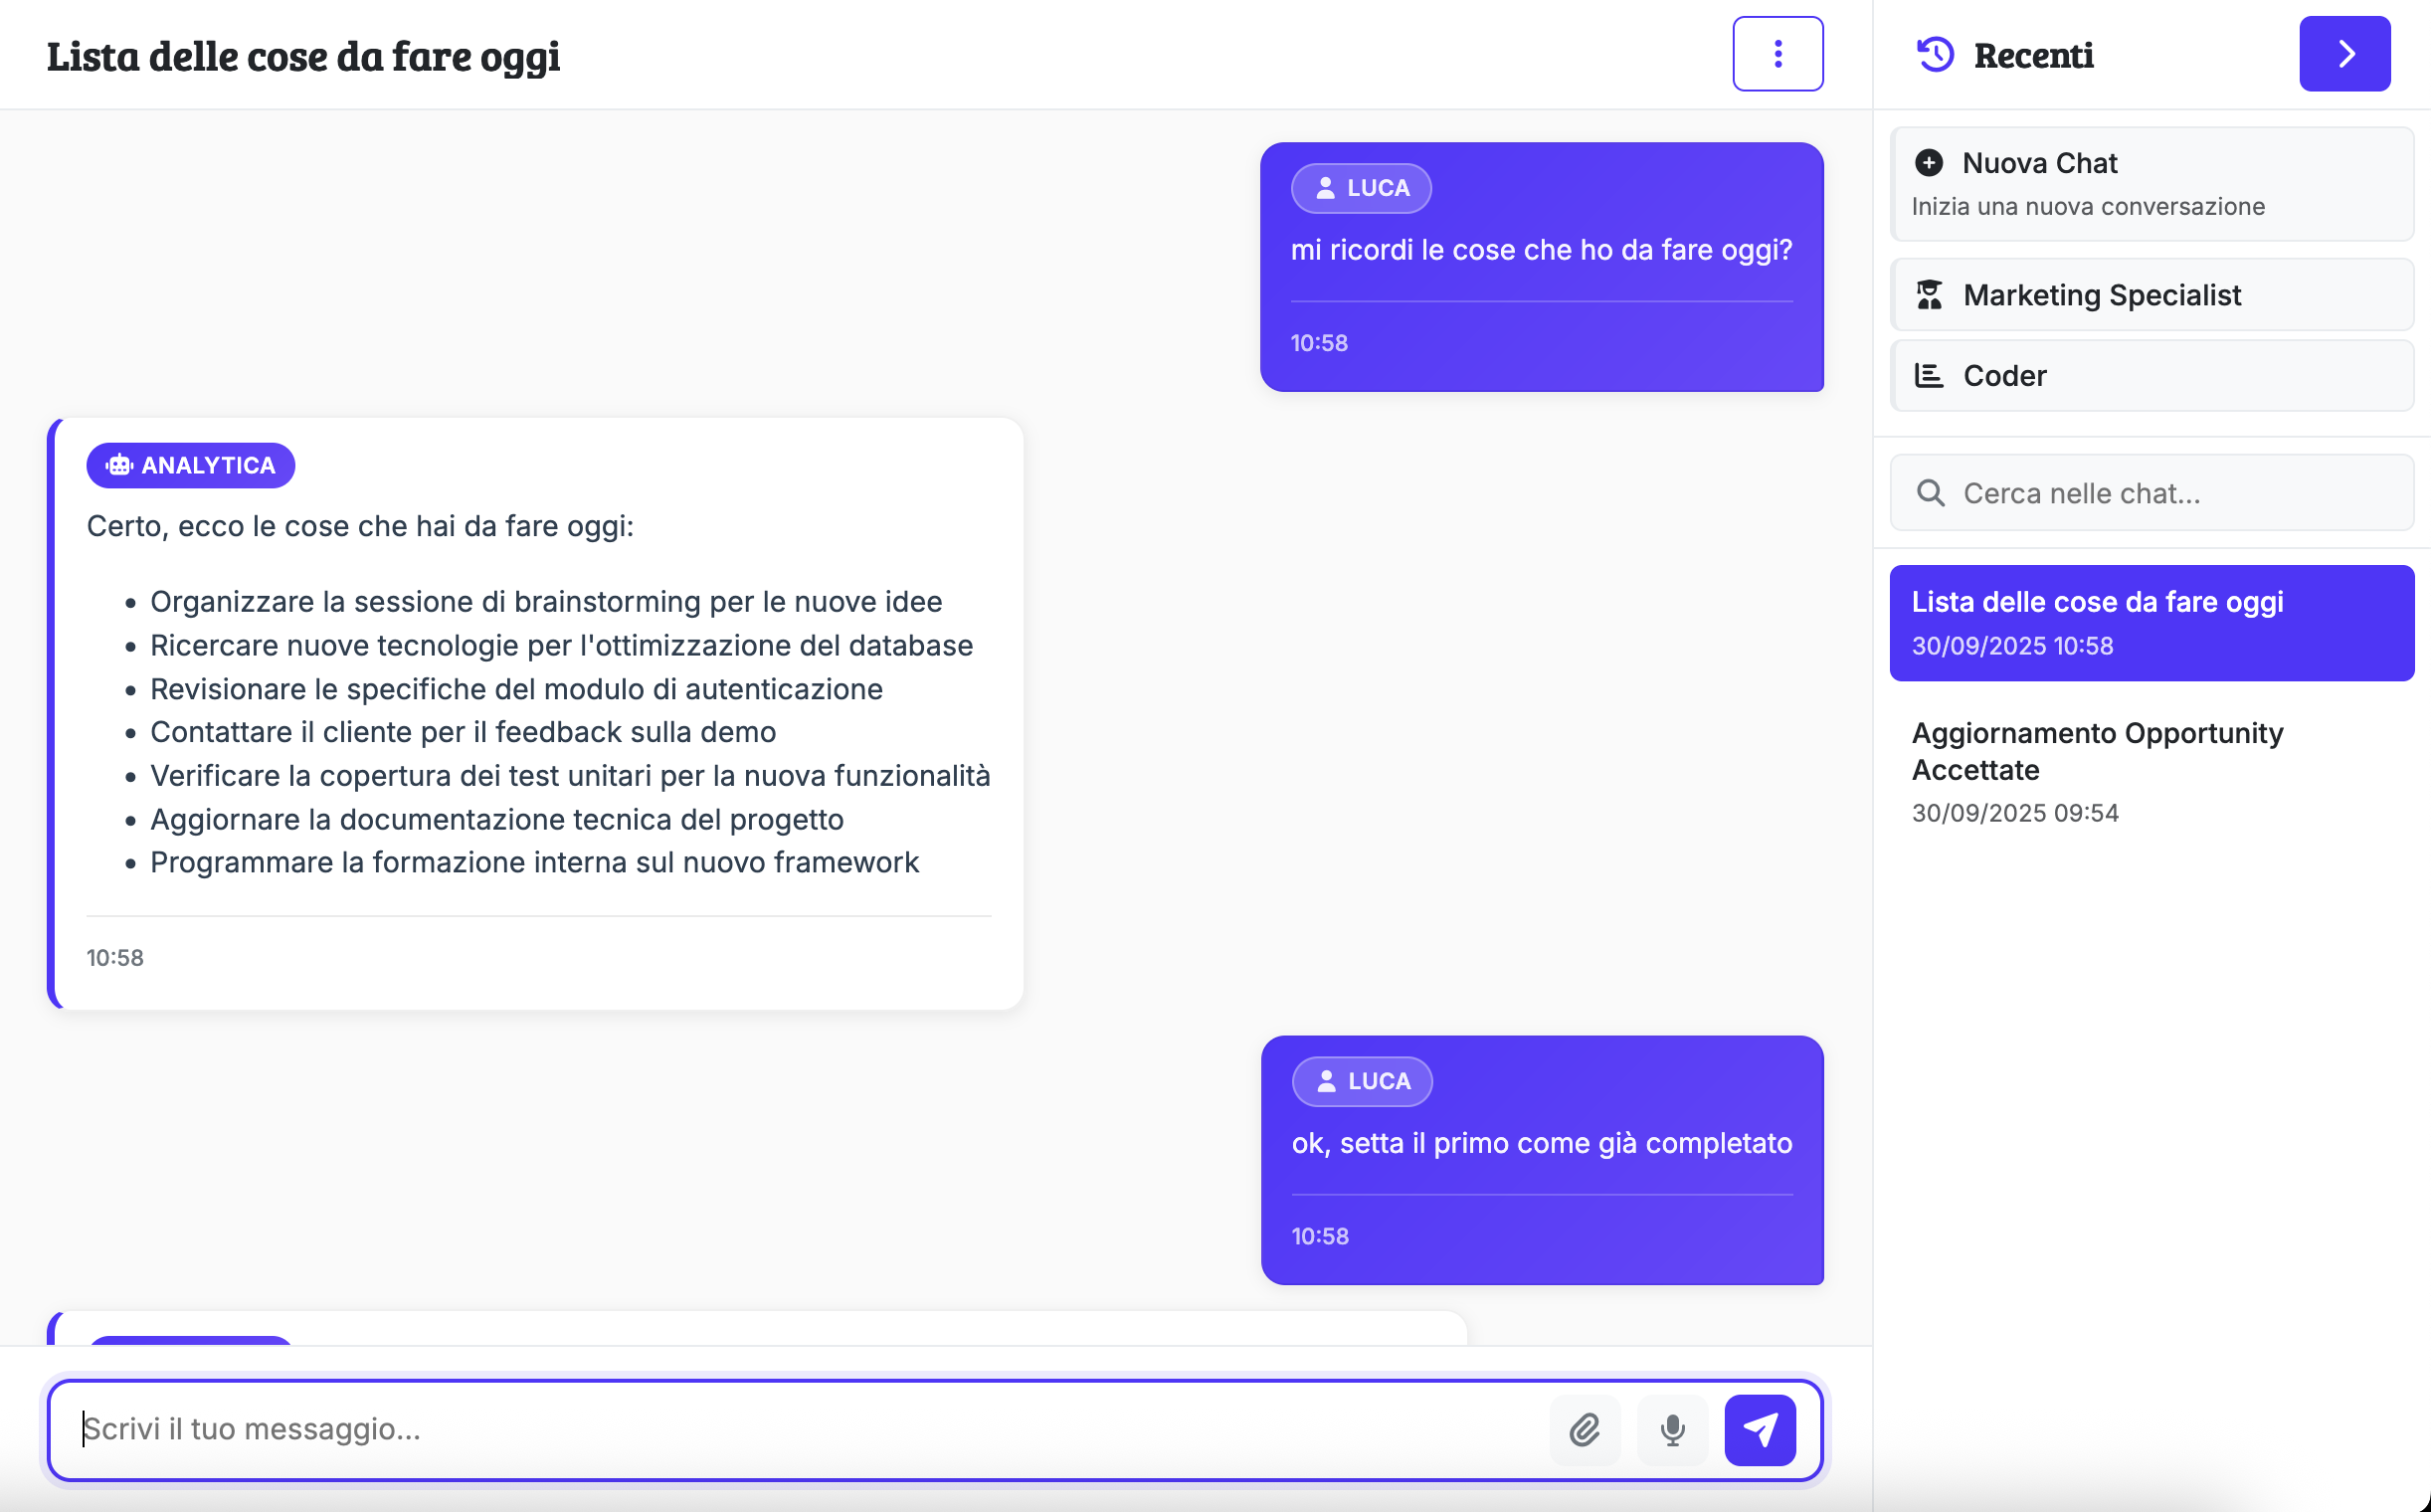The height and width of the screenshot is (1512, 2431).
Task: Open chat Aggiornamento Opportunity Accettate
Action: 2150,770
